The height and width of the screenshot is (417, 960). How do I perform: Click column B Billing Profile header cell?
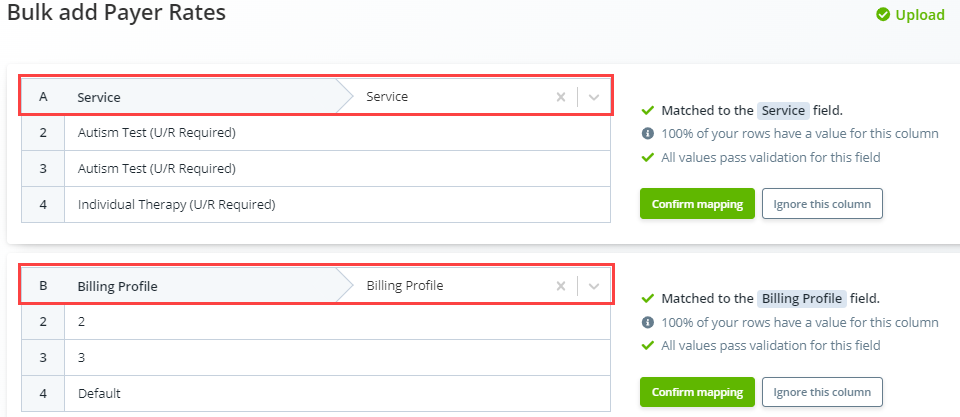click(180, 286)
